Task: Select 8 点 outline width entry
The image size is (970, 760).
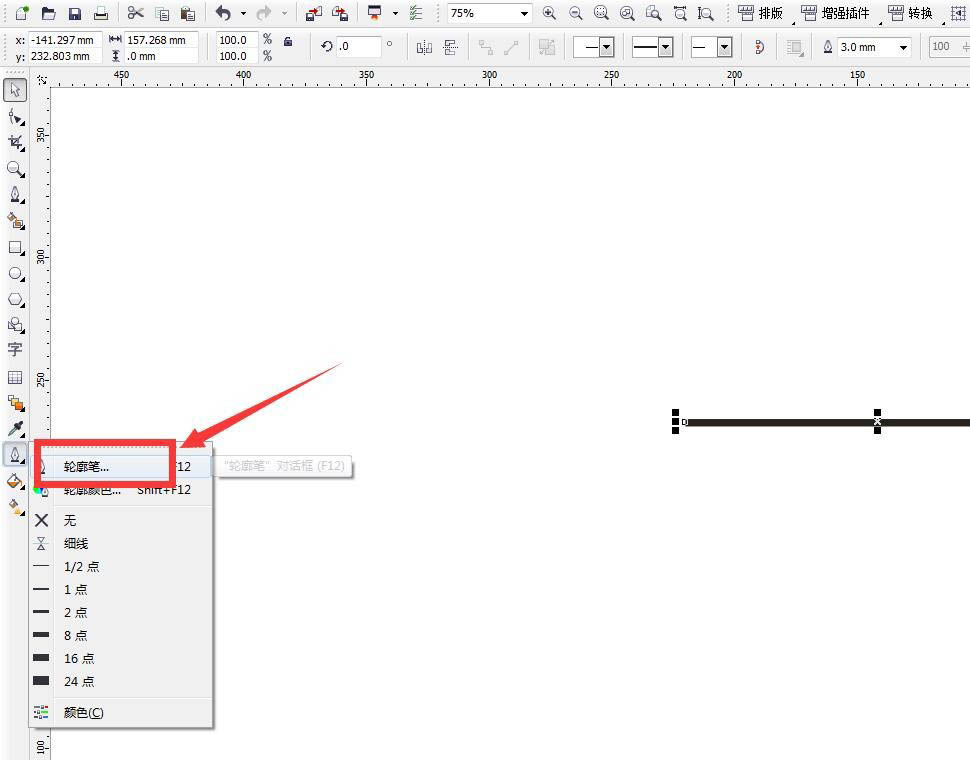Action: click(75, 635)
